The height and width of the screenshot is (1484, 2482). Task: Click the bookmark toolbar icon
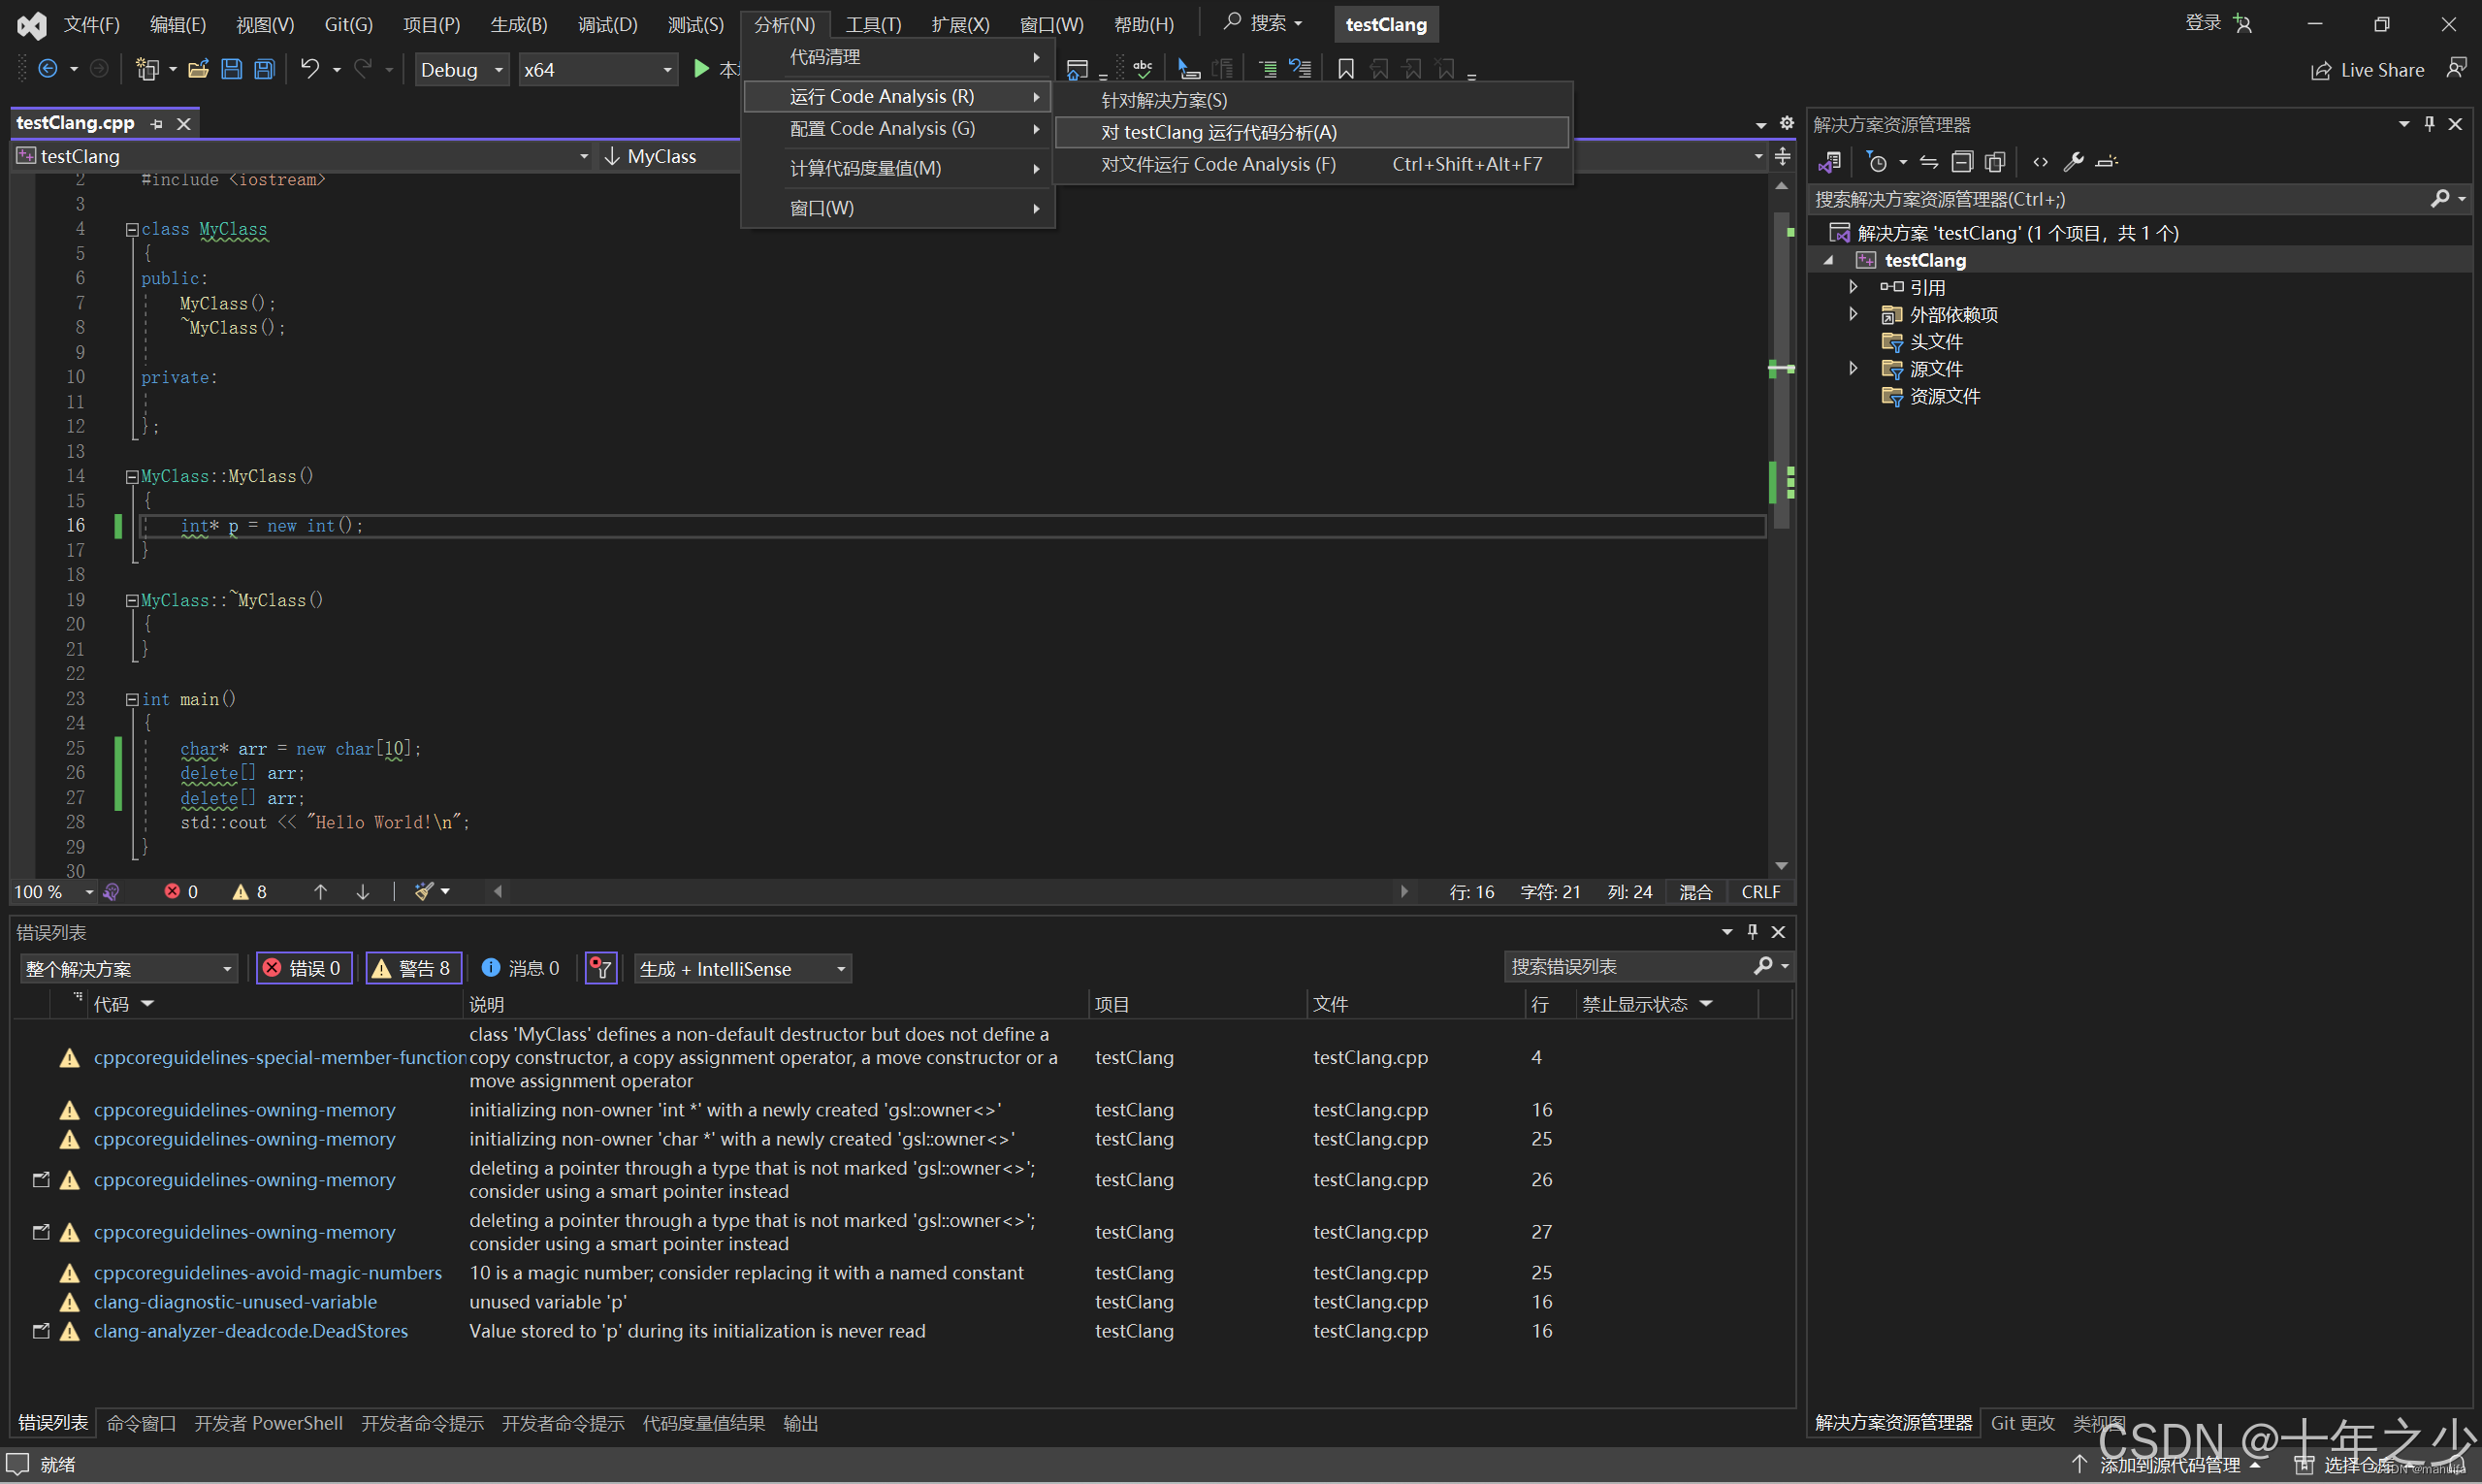(1346, 69)
